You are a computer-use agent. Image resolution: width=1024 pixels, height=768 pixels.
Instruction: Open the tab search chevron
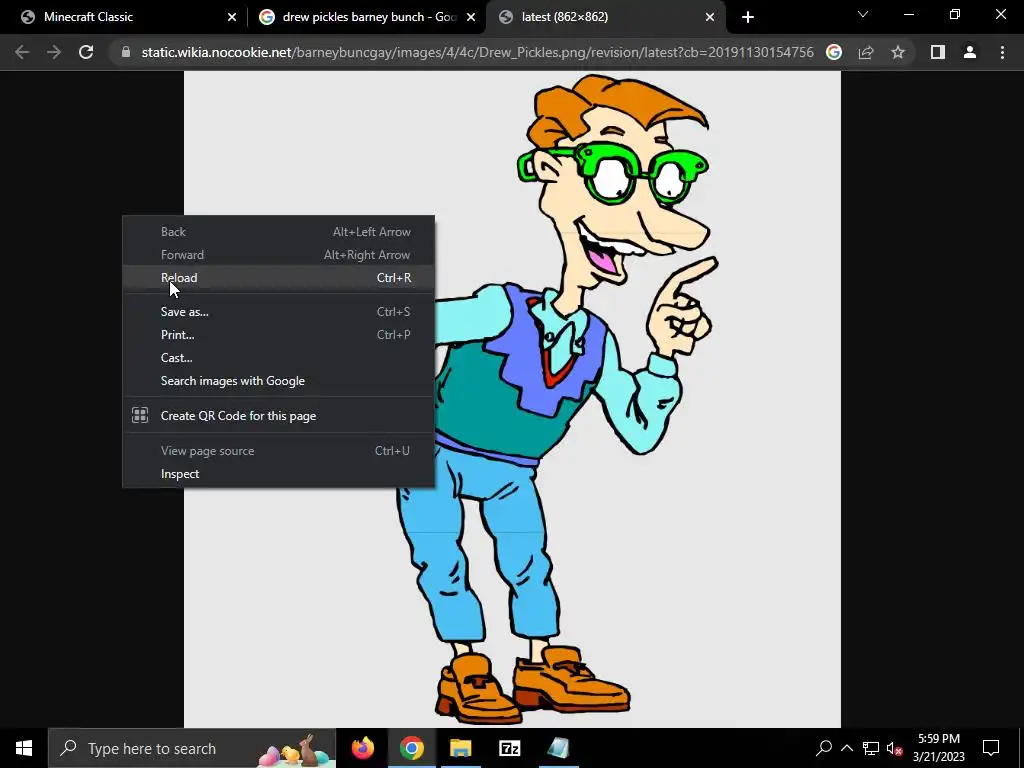click(863, 14)
